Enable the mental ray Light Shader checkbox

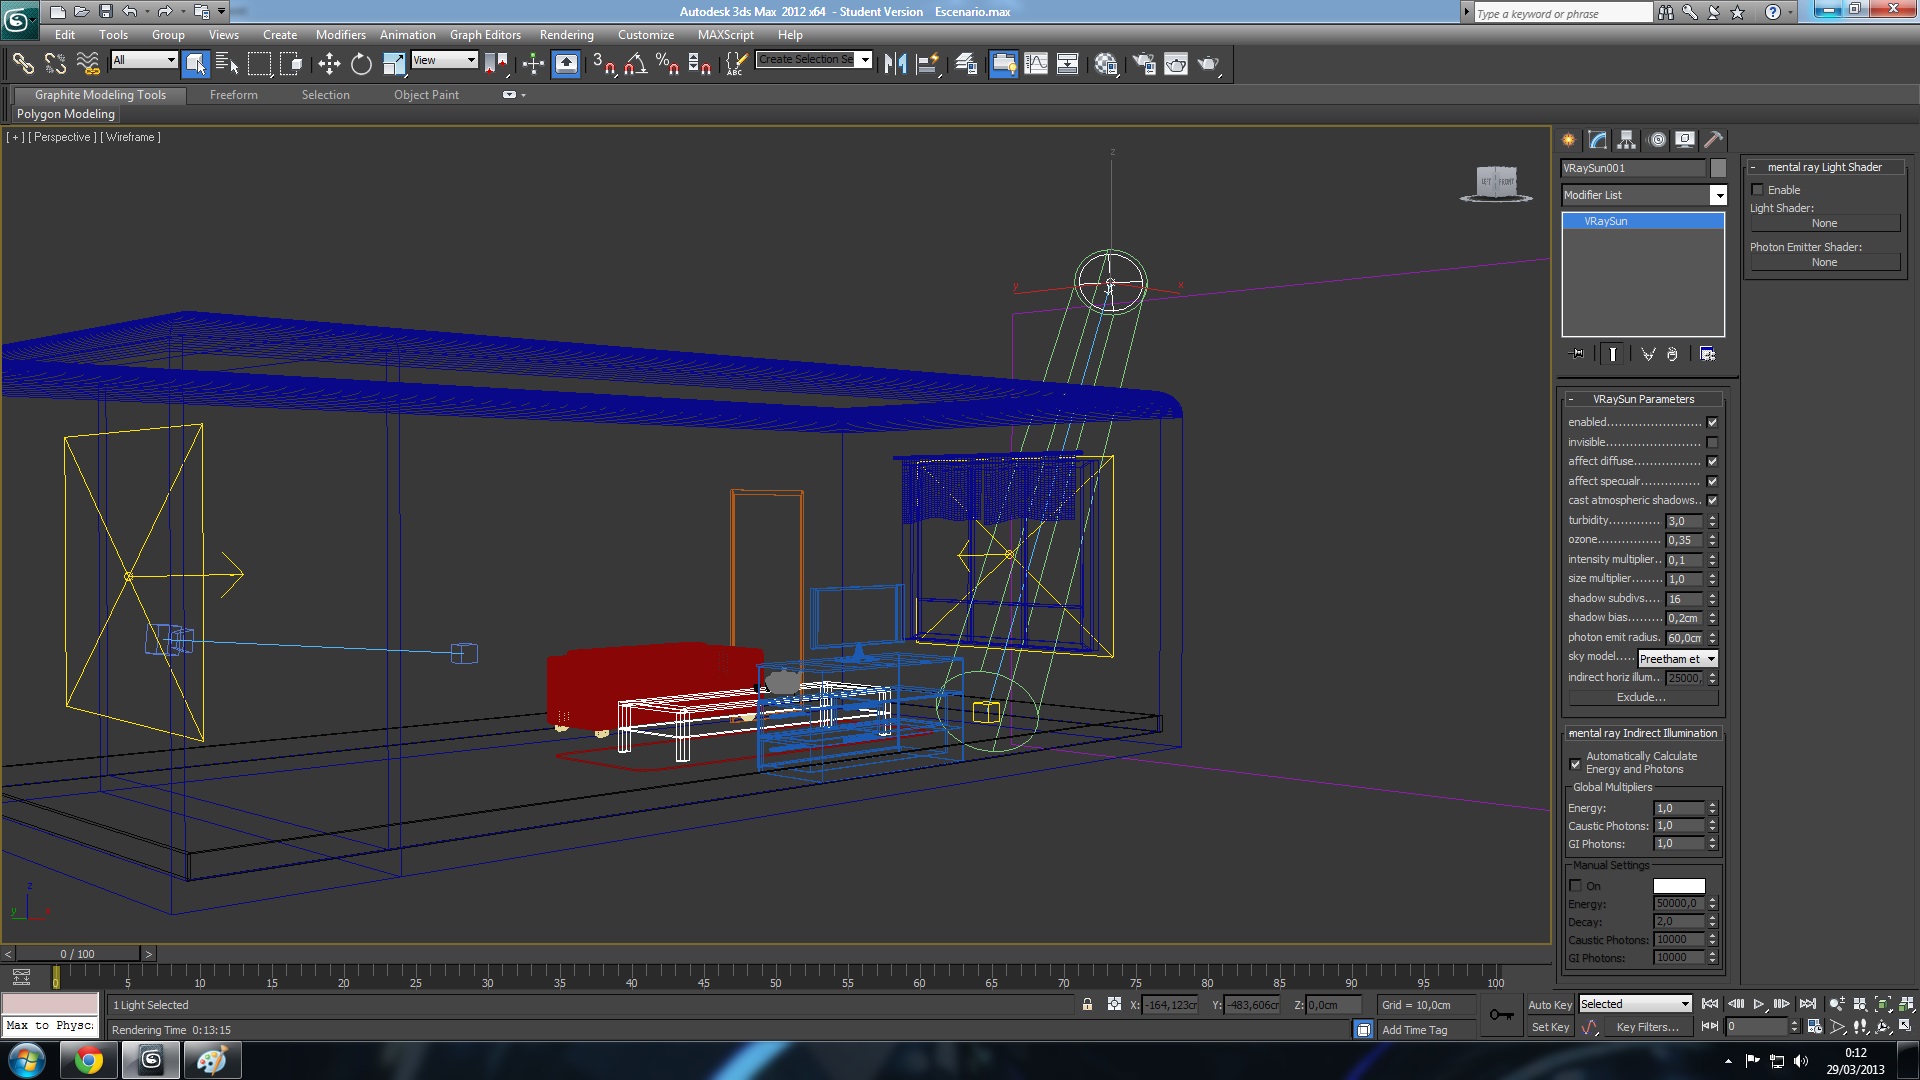[x=1757, y=190]
